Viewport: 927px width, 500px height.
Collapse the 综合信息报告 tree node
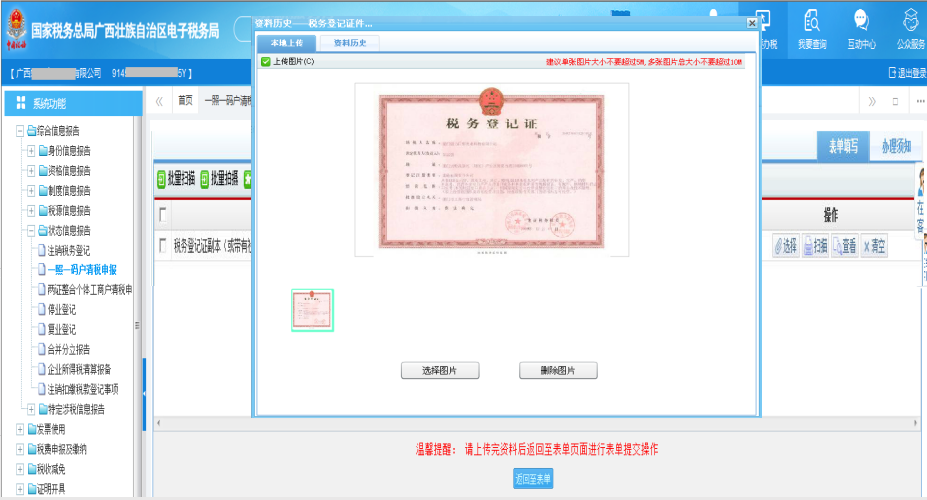point(20,131)
